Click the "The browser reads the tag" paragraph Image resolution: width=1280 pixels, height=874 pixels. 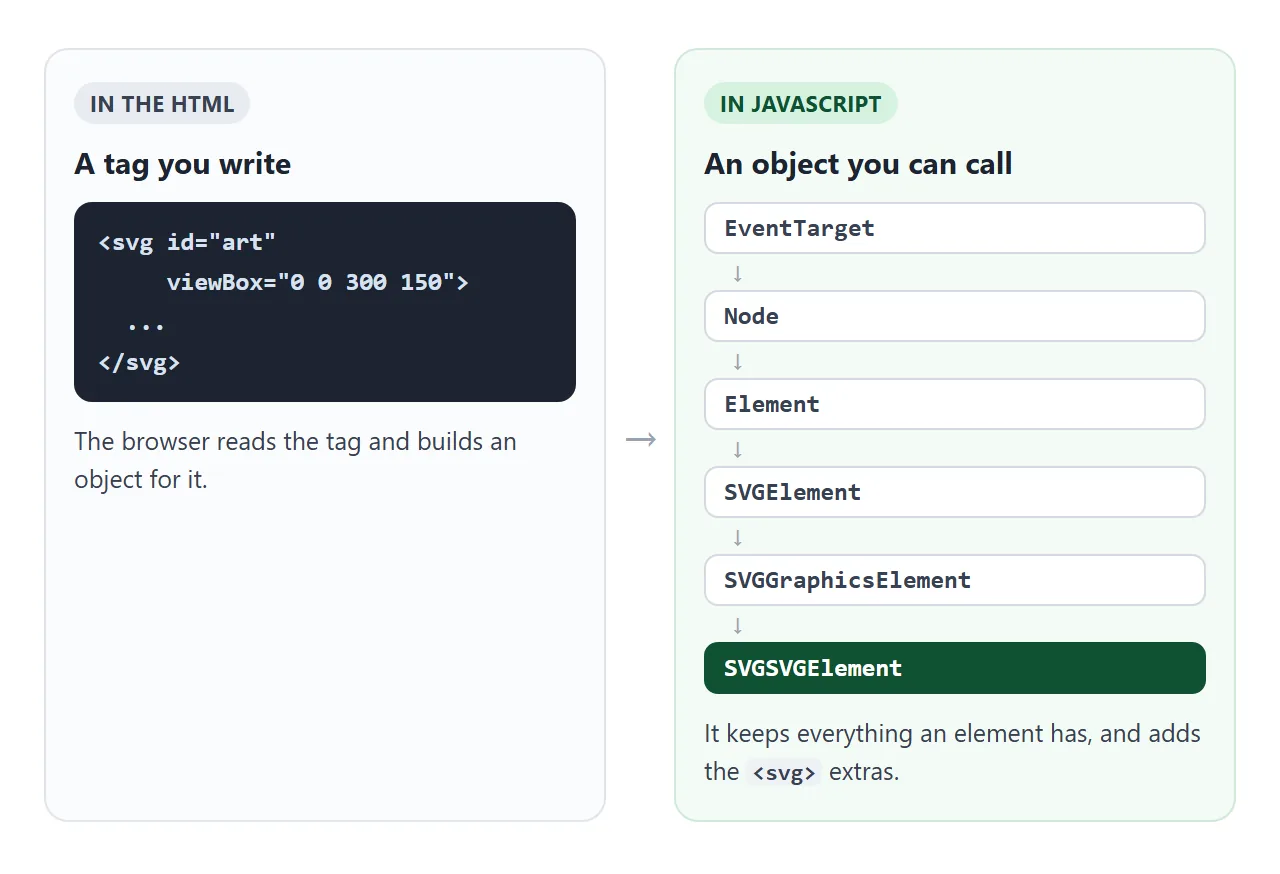click(296, 460)
